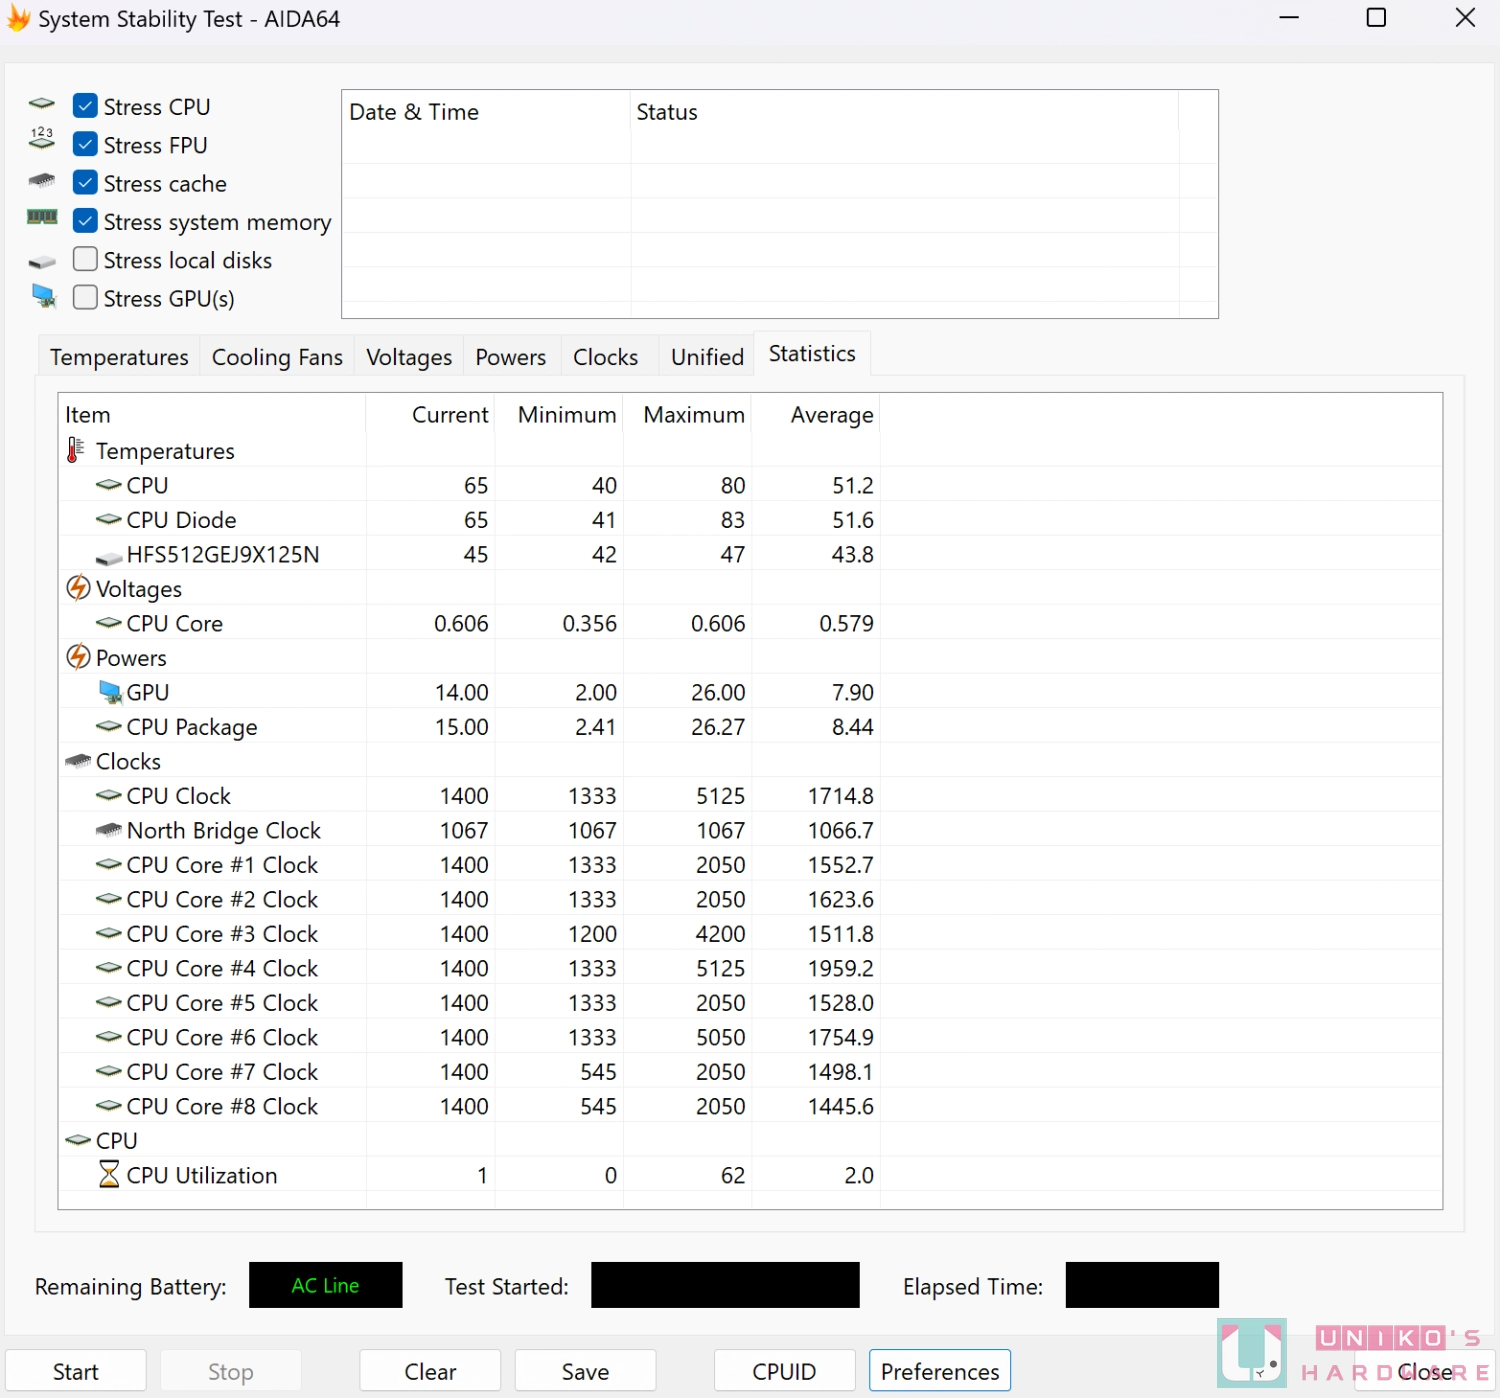
Task: Click the Average column header
Action: click(x=816, y=415)
